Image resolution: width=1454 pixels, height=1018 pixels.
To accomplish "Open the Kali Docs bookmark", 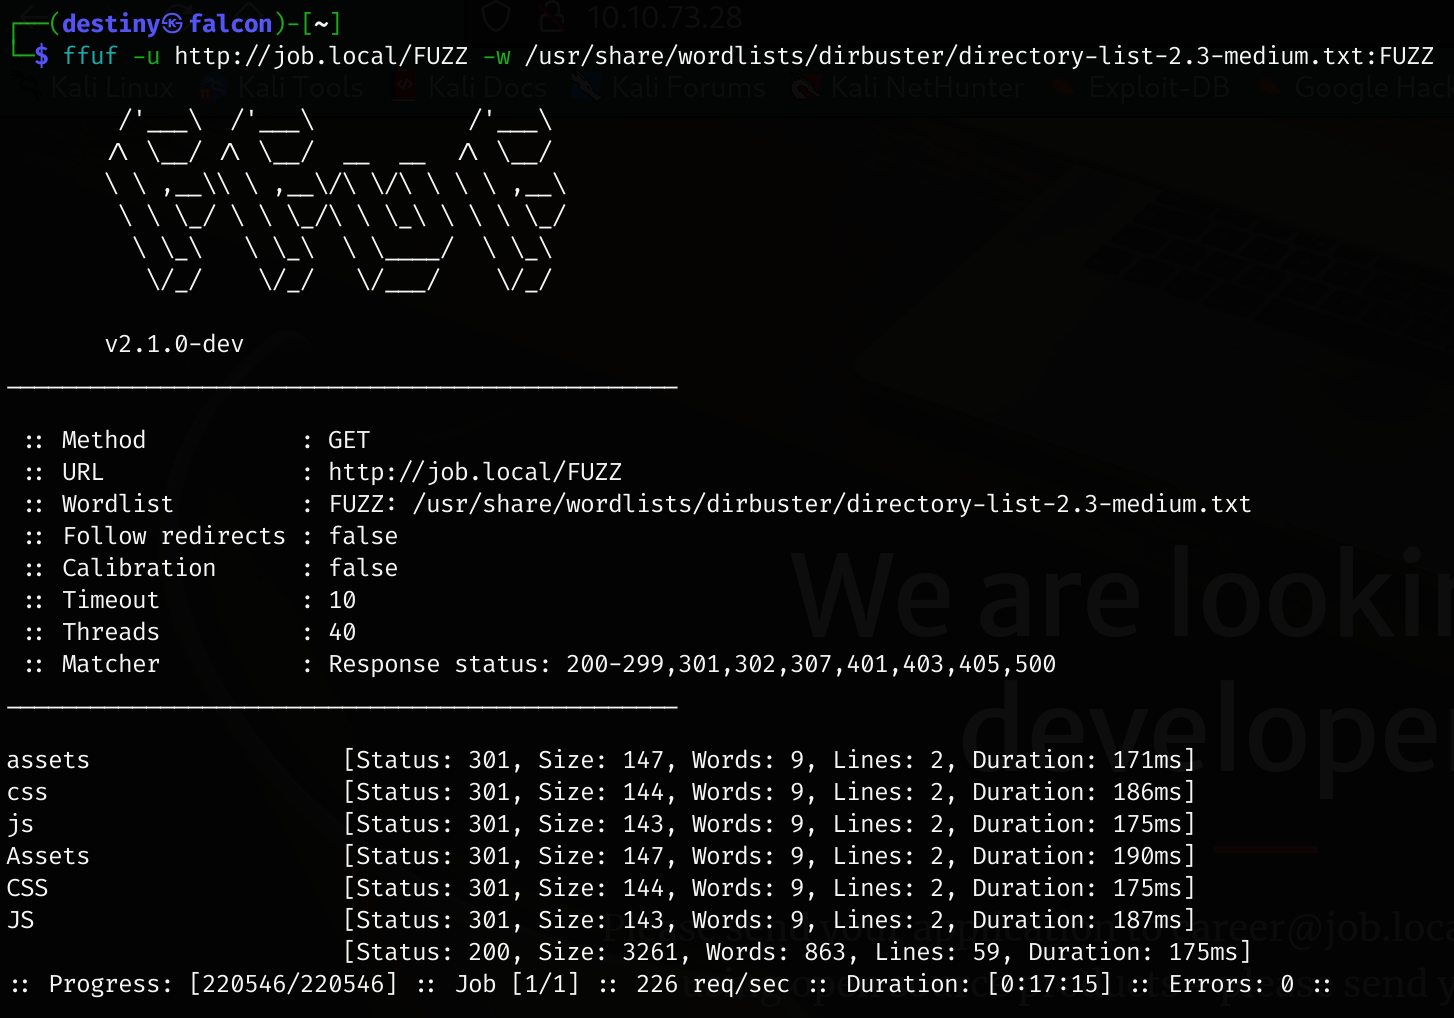I will [486, 88].
